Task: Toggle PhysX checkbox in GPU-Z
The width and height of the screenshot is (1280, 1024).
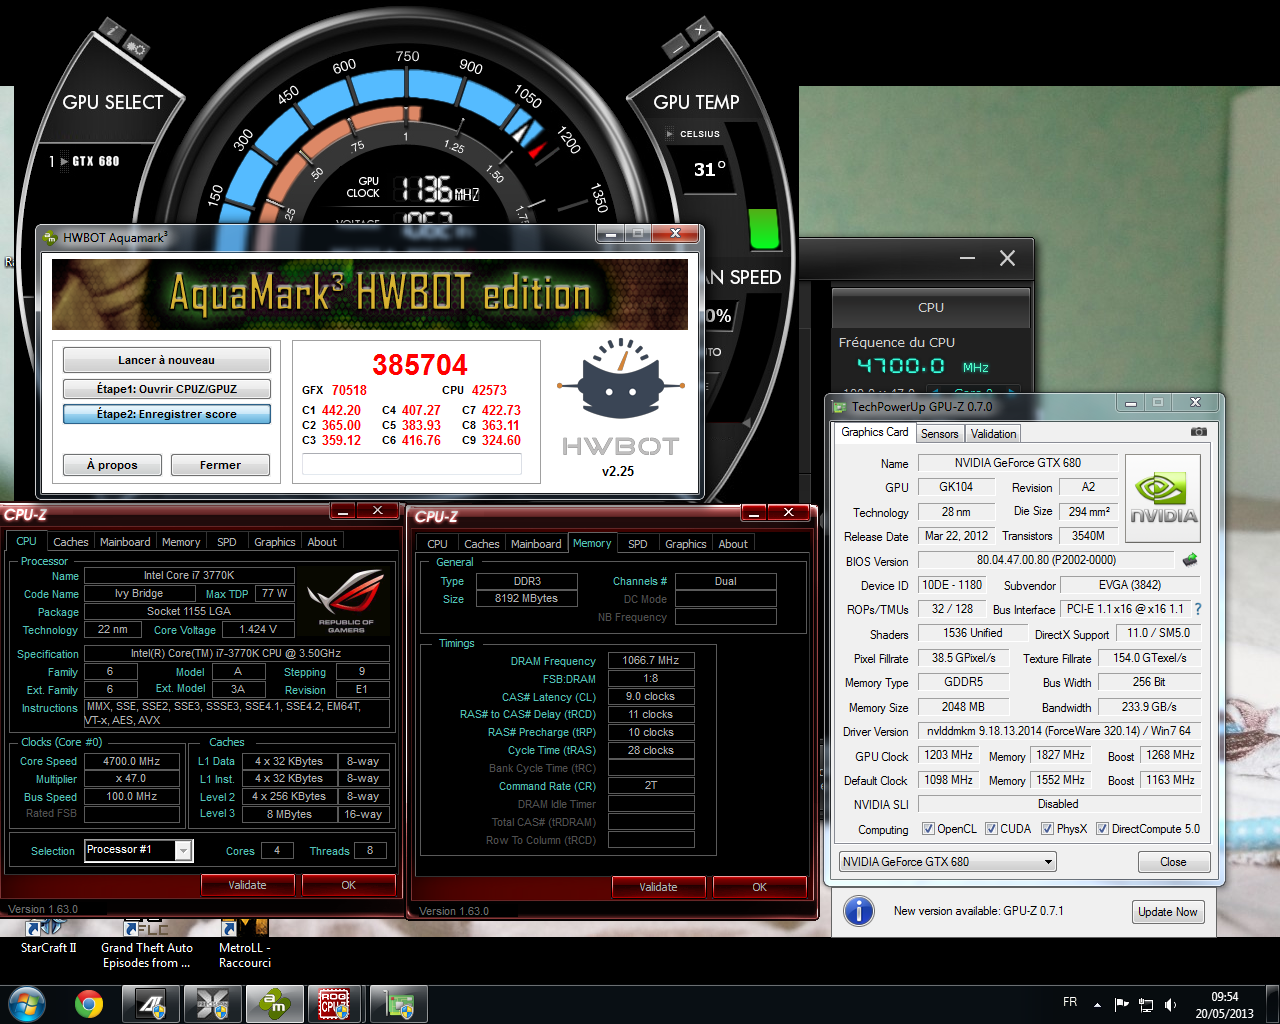Action: click(x=1047, y=829)
